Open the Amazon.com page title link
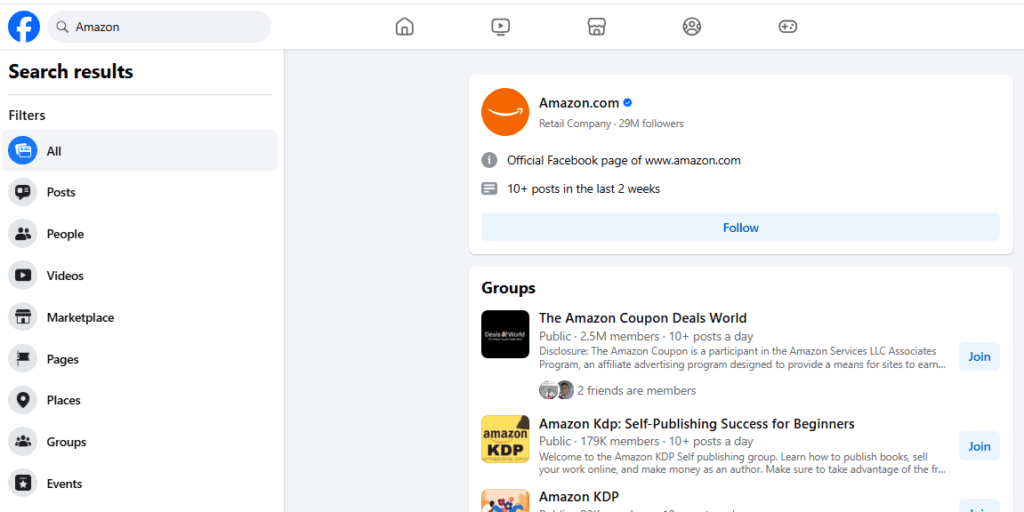1024x512 pixels. point(579,103)
